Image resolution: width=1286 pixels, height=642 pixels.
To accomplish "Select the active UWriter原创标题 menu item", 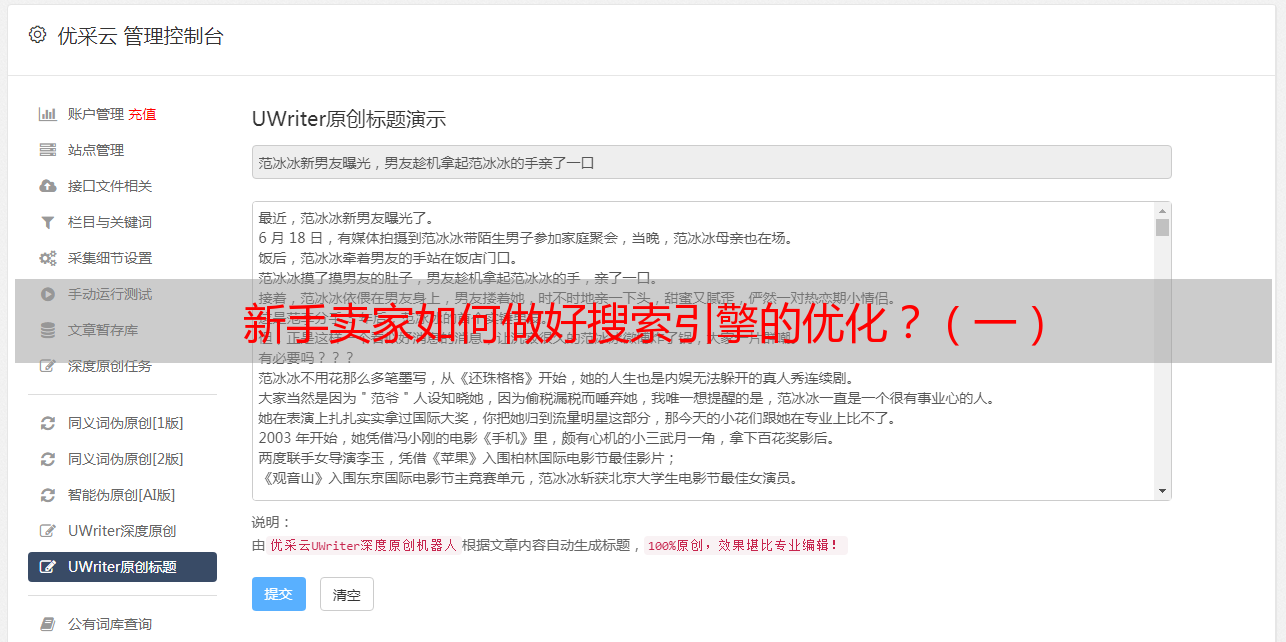I will tap(122, 567).
